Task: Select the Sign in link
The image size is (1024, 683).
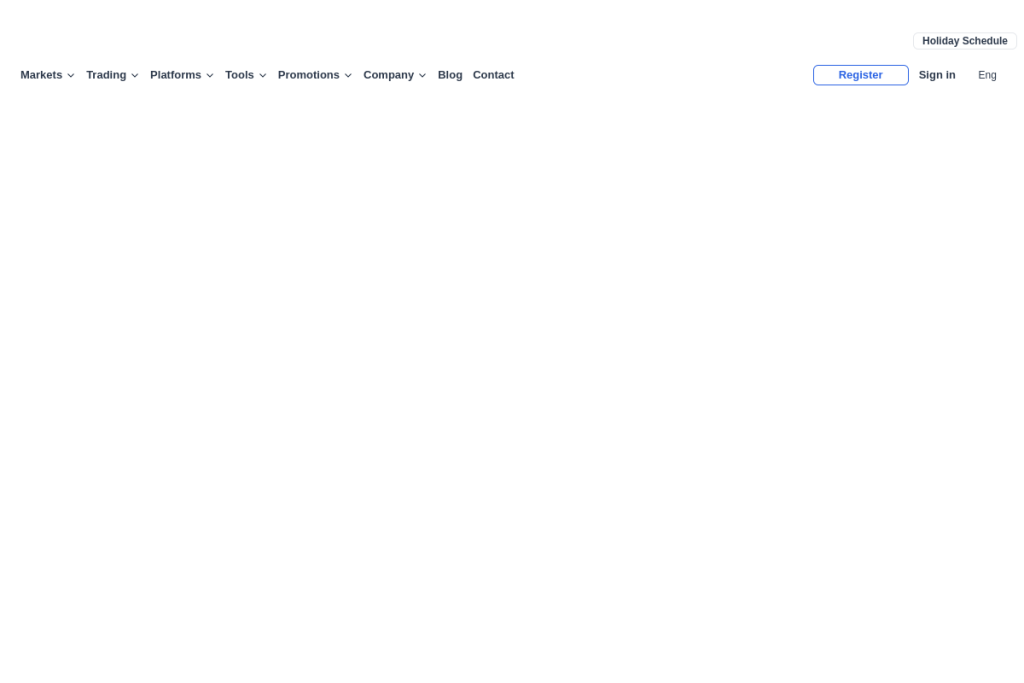Action: pyautogui.click(x=936, y=75)
